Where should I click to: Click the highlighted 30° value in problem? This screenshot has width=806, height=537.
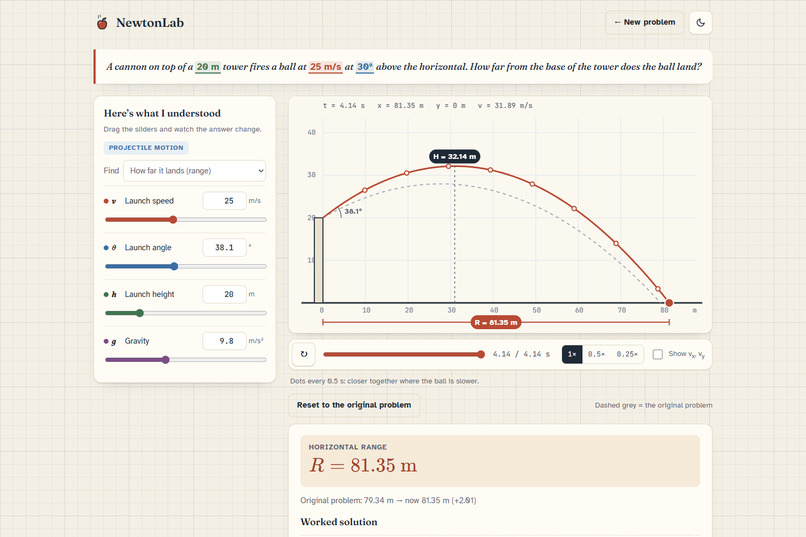365,67
